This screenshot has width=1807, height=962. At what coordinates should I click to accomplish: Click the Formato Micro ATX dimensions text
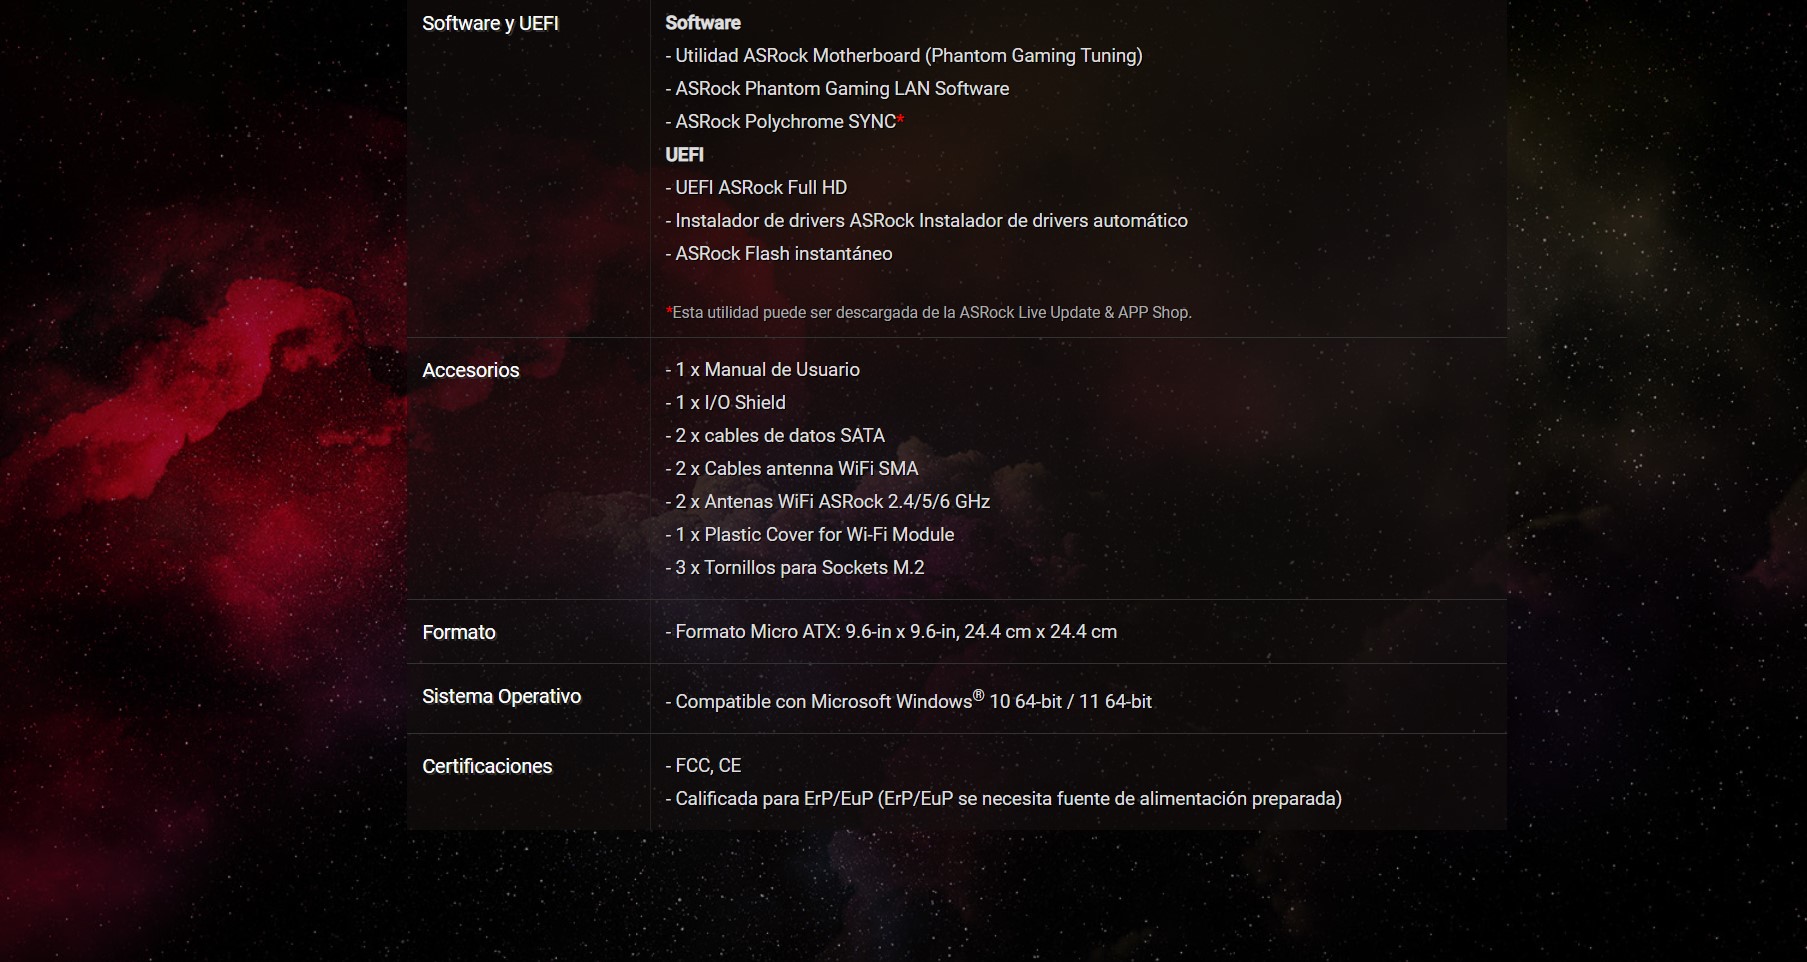[x=891, y=631]
